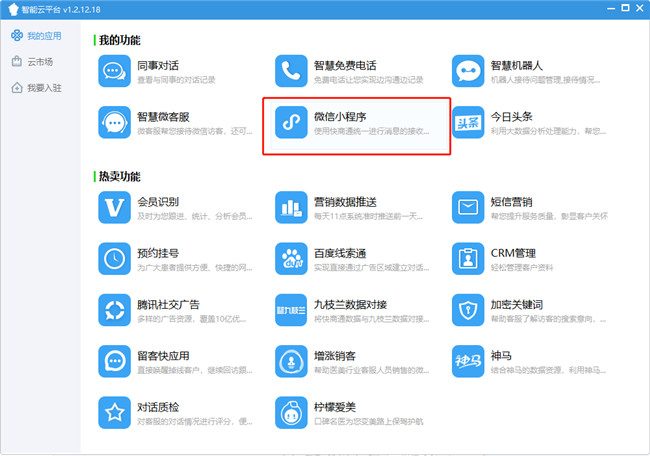650x456 pixels.
Task: Open the 智慧机器人 robot icon
Action: coord(468,70)
